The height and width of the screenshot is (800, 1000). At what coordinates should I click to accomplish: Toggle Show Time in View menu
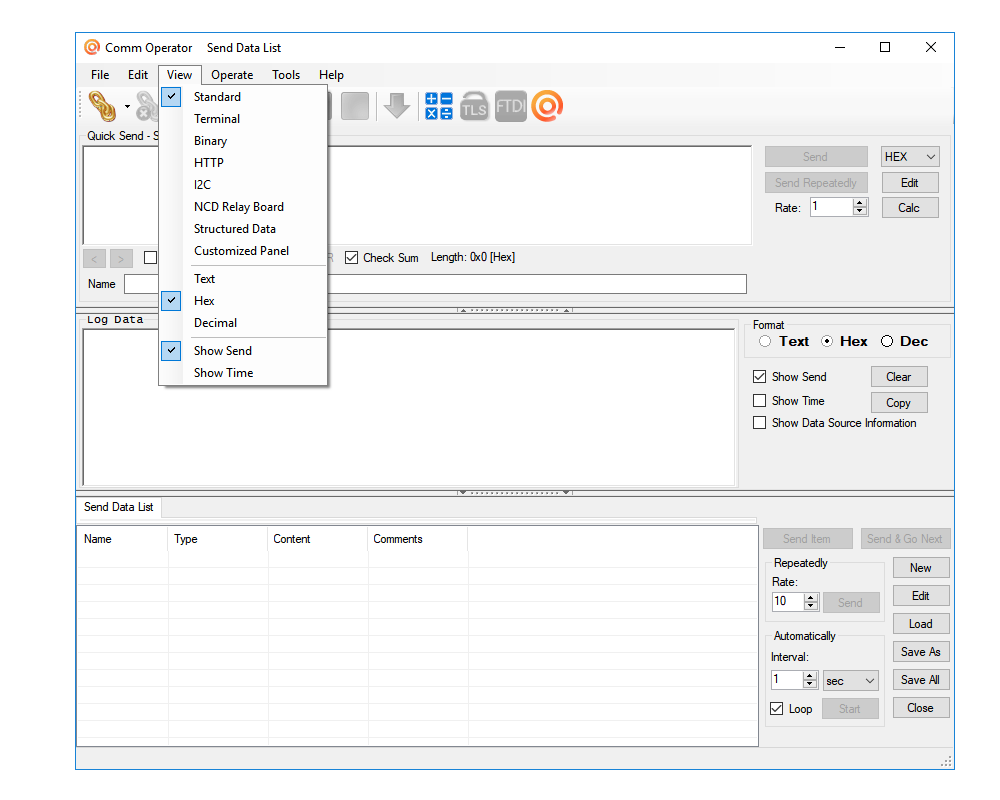(243, 373)
